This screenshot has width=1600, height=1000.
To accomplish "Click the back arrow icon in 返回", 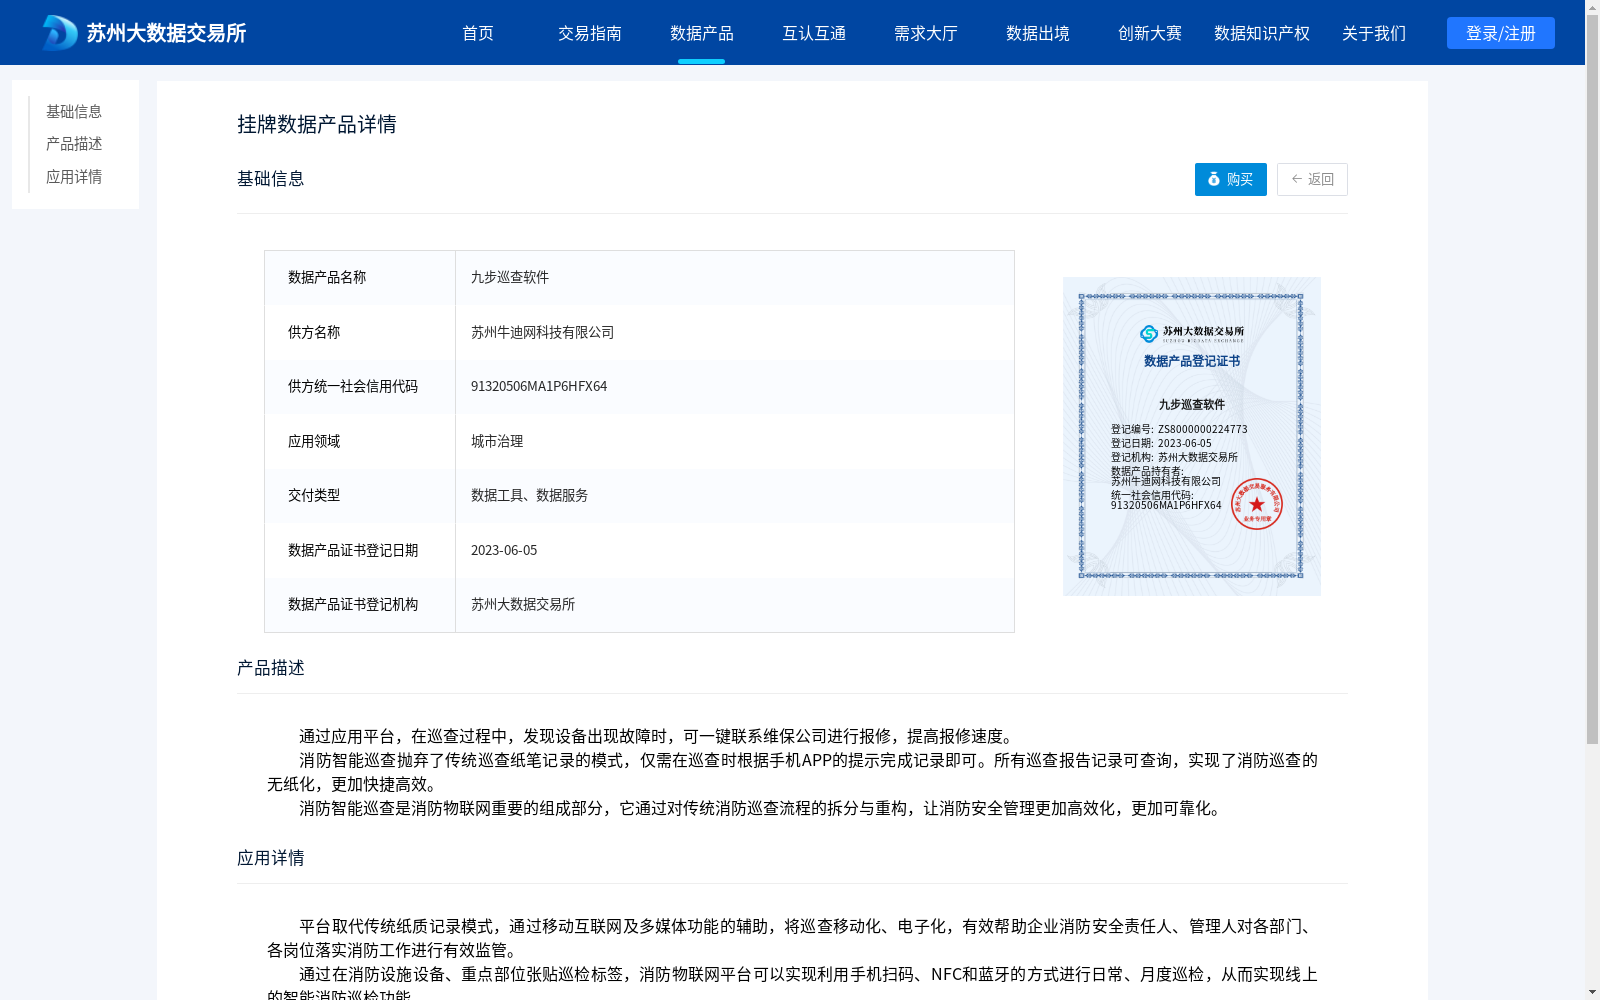I will coord(1297,179).
